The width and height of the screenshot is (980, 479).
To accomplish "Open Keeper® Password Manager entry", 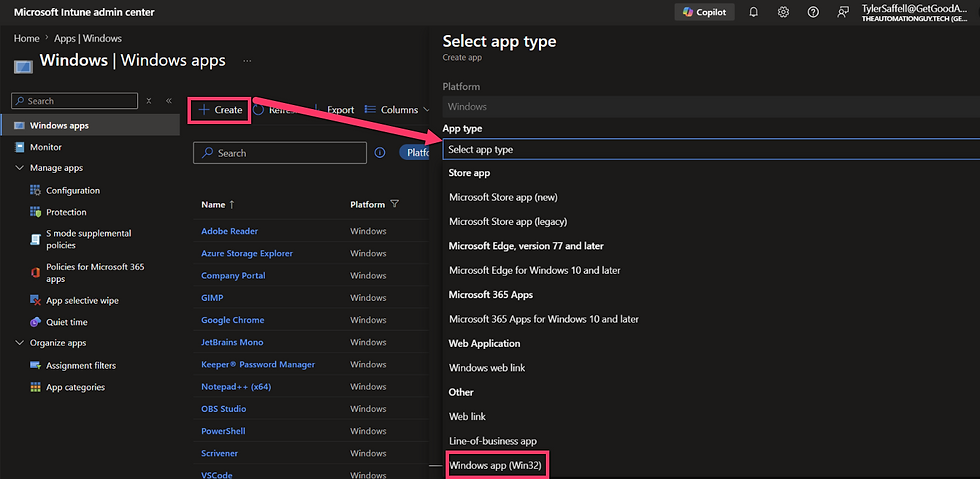I will point(258,365).
